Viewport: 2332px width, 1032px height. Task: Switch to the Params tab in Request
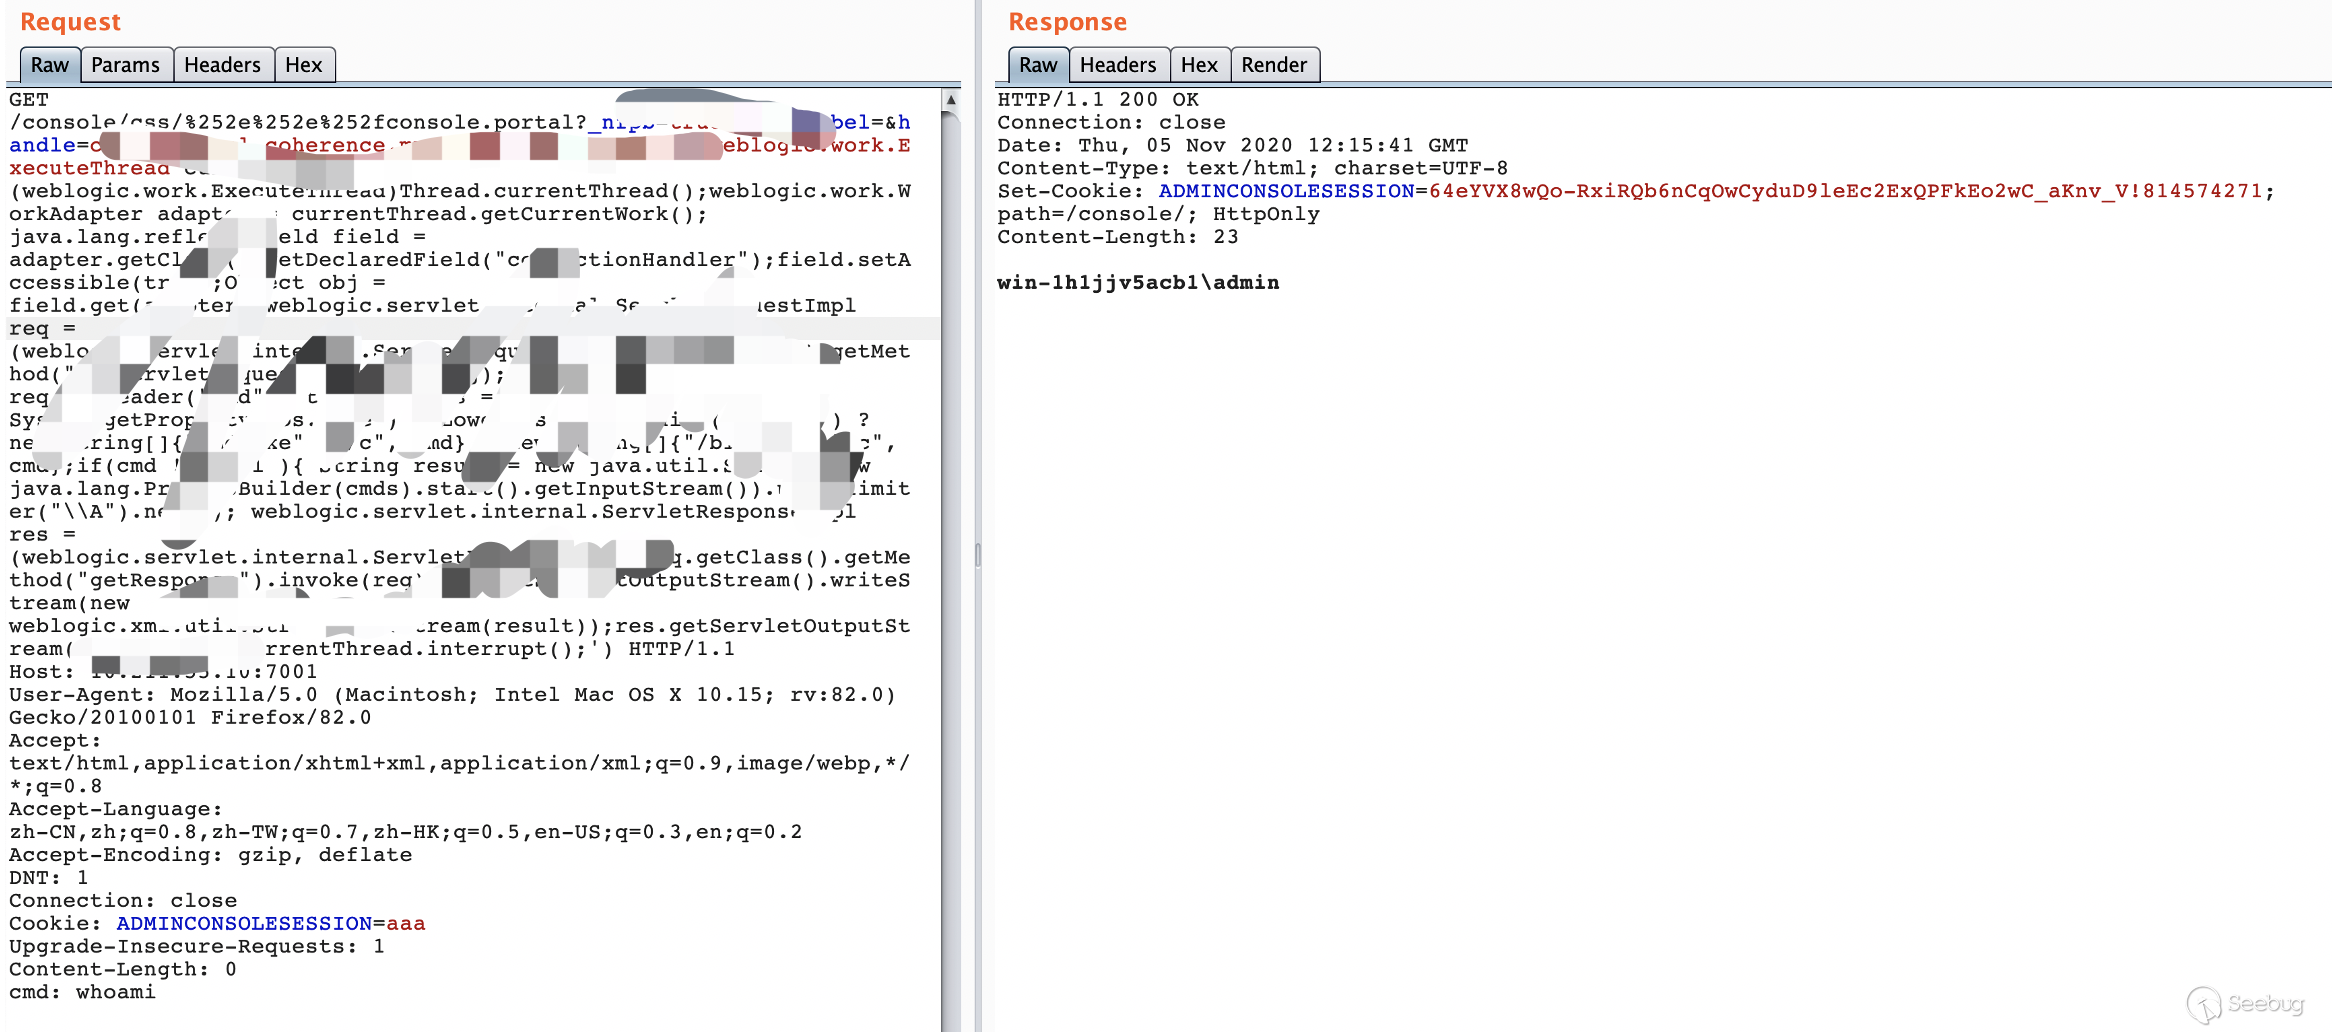[125, 65]
